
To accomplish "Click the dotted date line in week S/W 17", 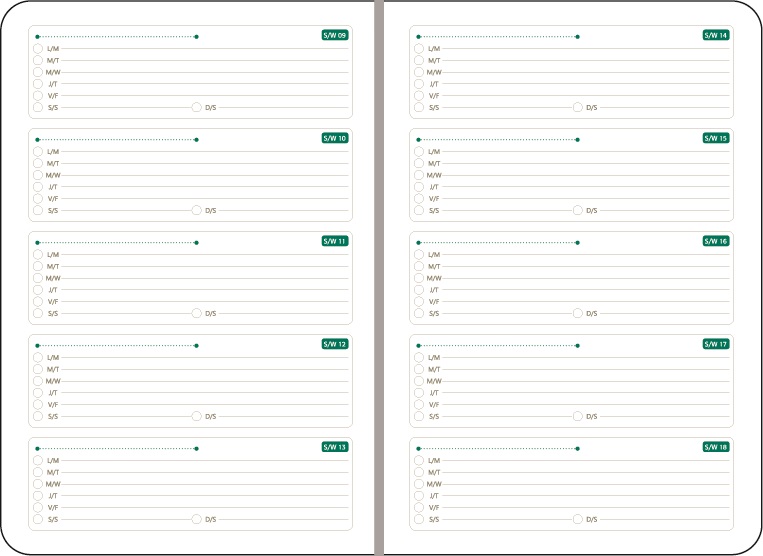I will (x=498, y=345).
